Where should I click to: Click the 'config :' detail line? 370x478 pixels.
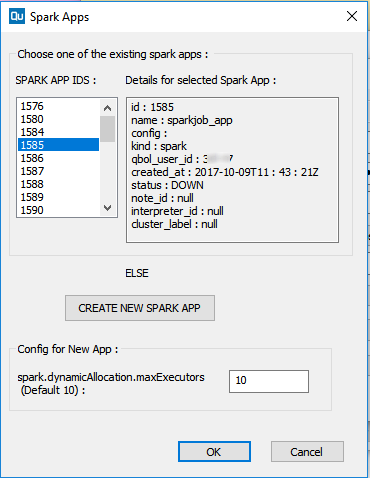point(149,133)
